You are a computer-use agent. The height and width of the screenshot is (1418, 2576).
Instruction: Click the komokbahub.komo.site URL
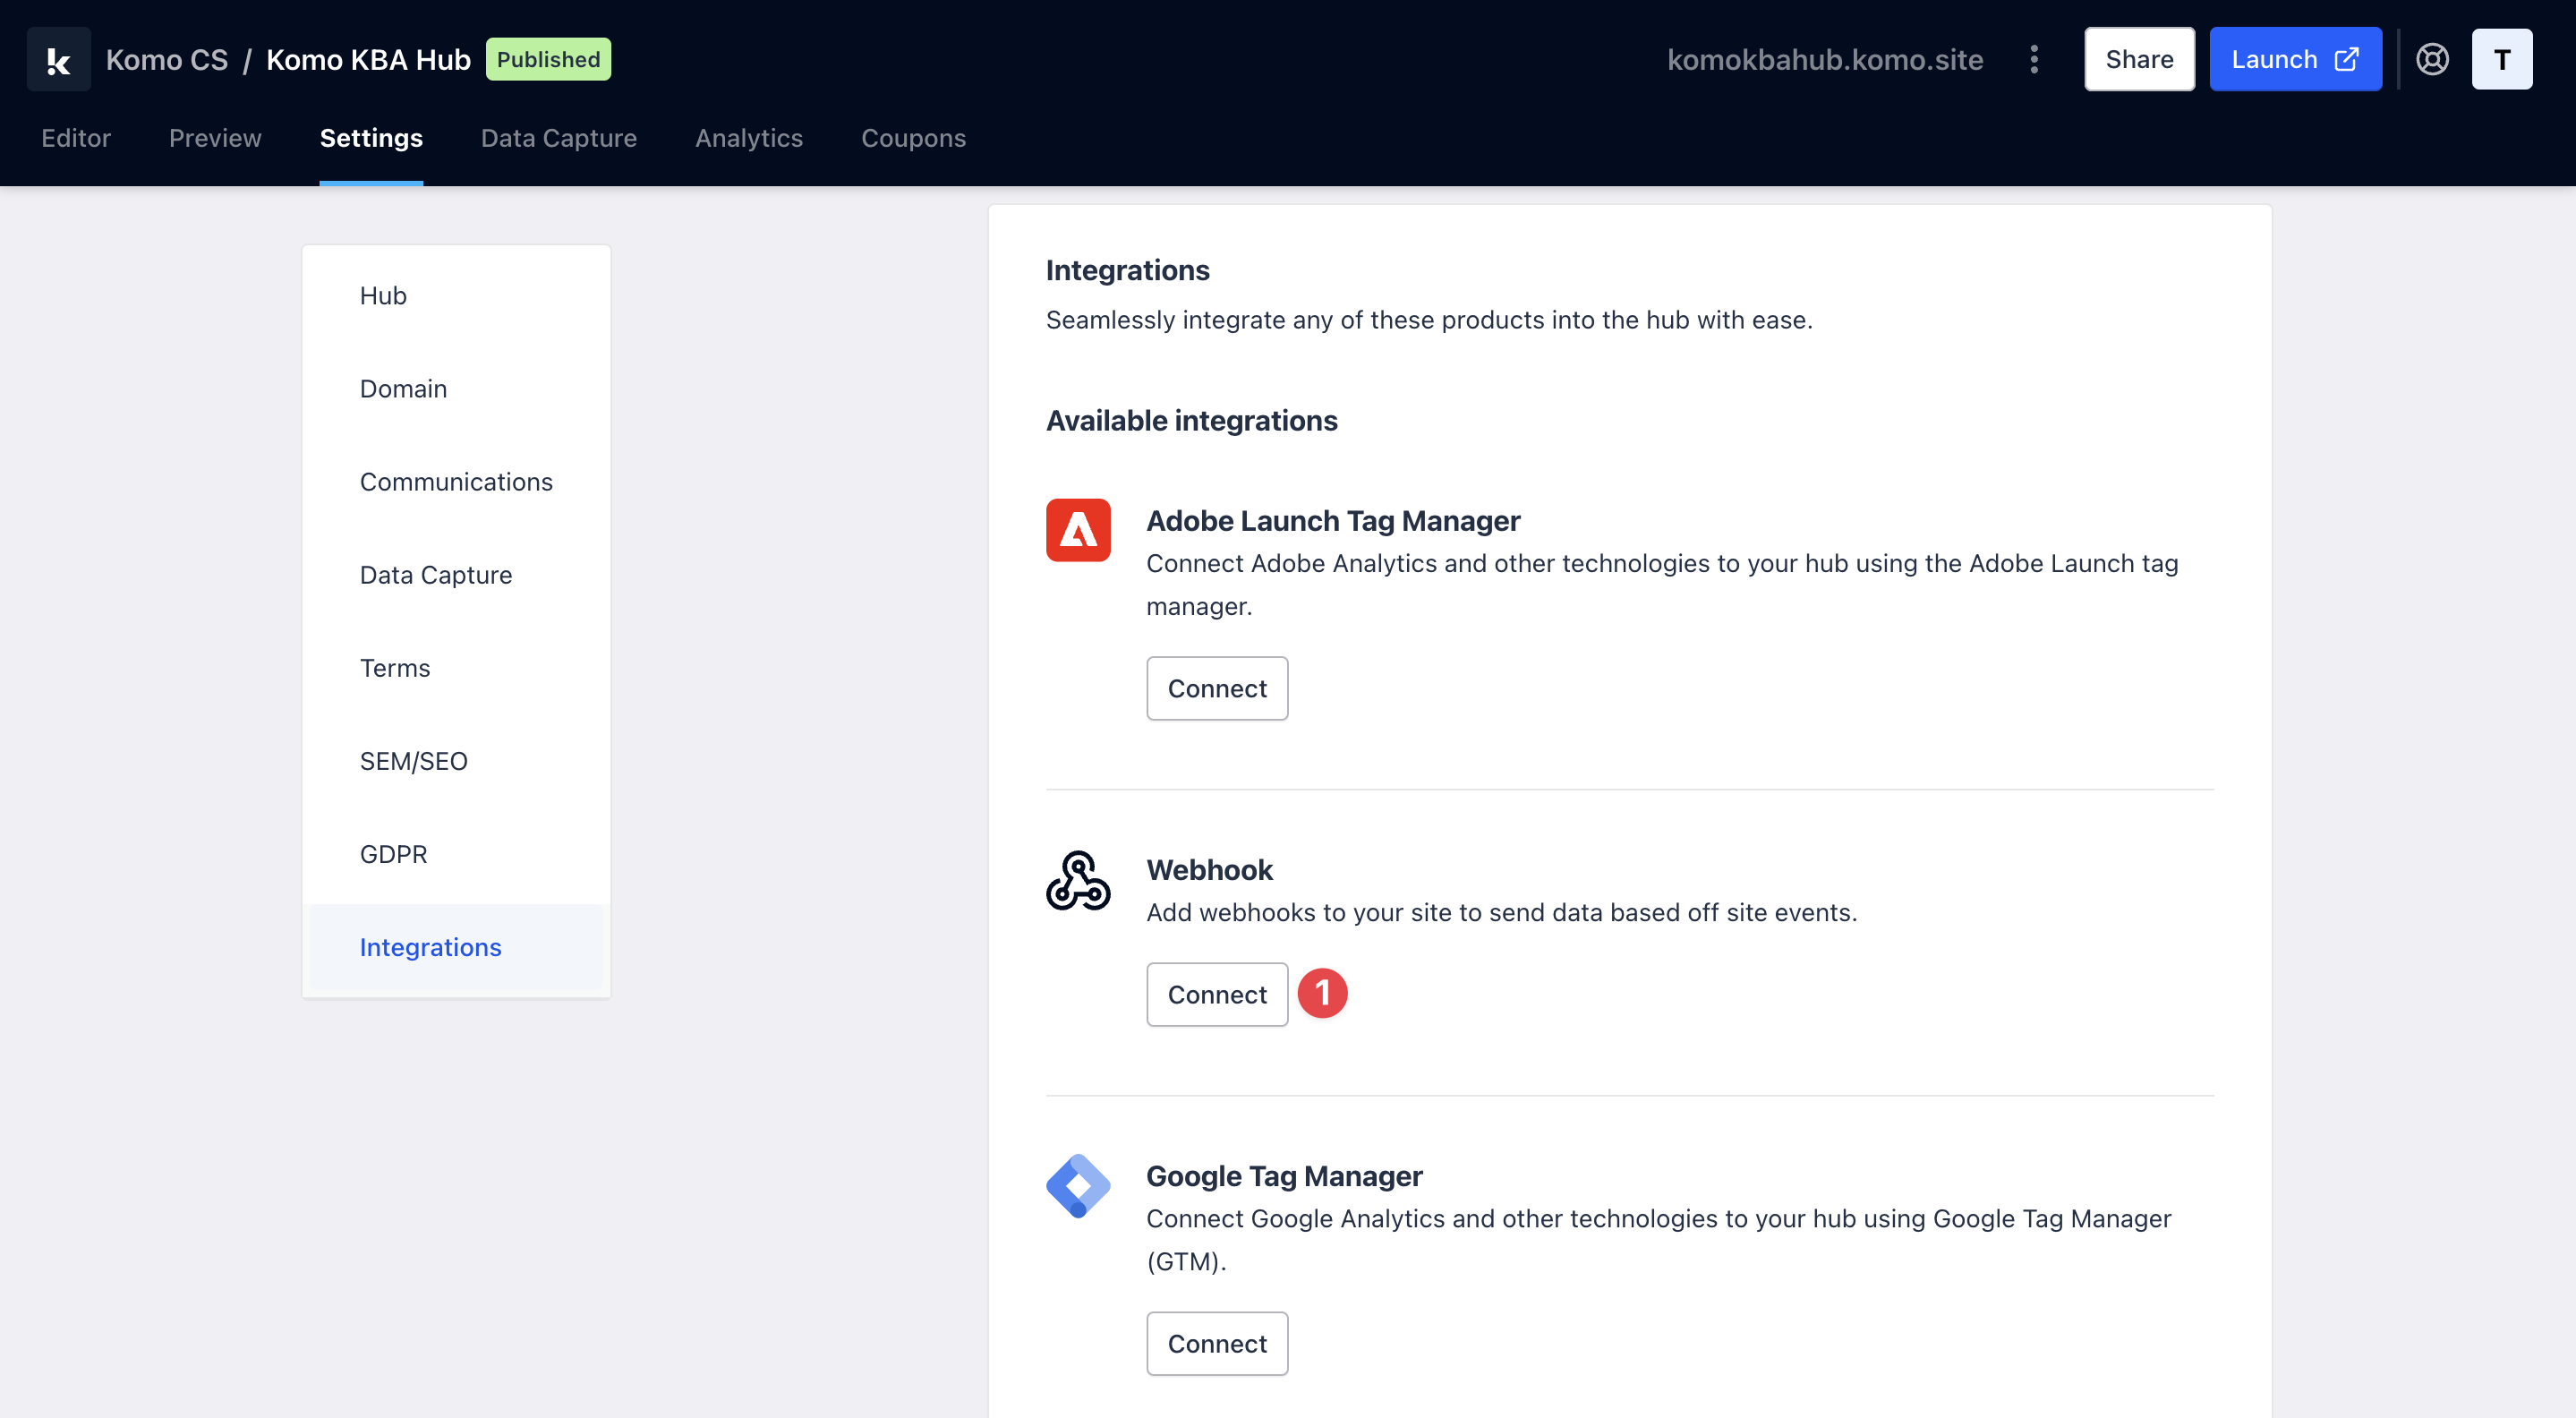click(x=1825, y=60)
